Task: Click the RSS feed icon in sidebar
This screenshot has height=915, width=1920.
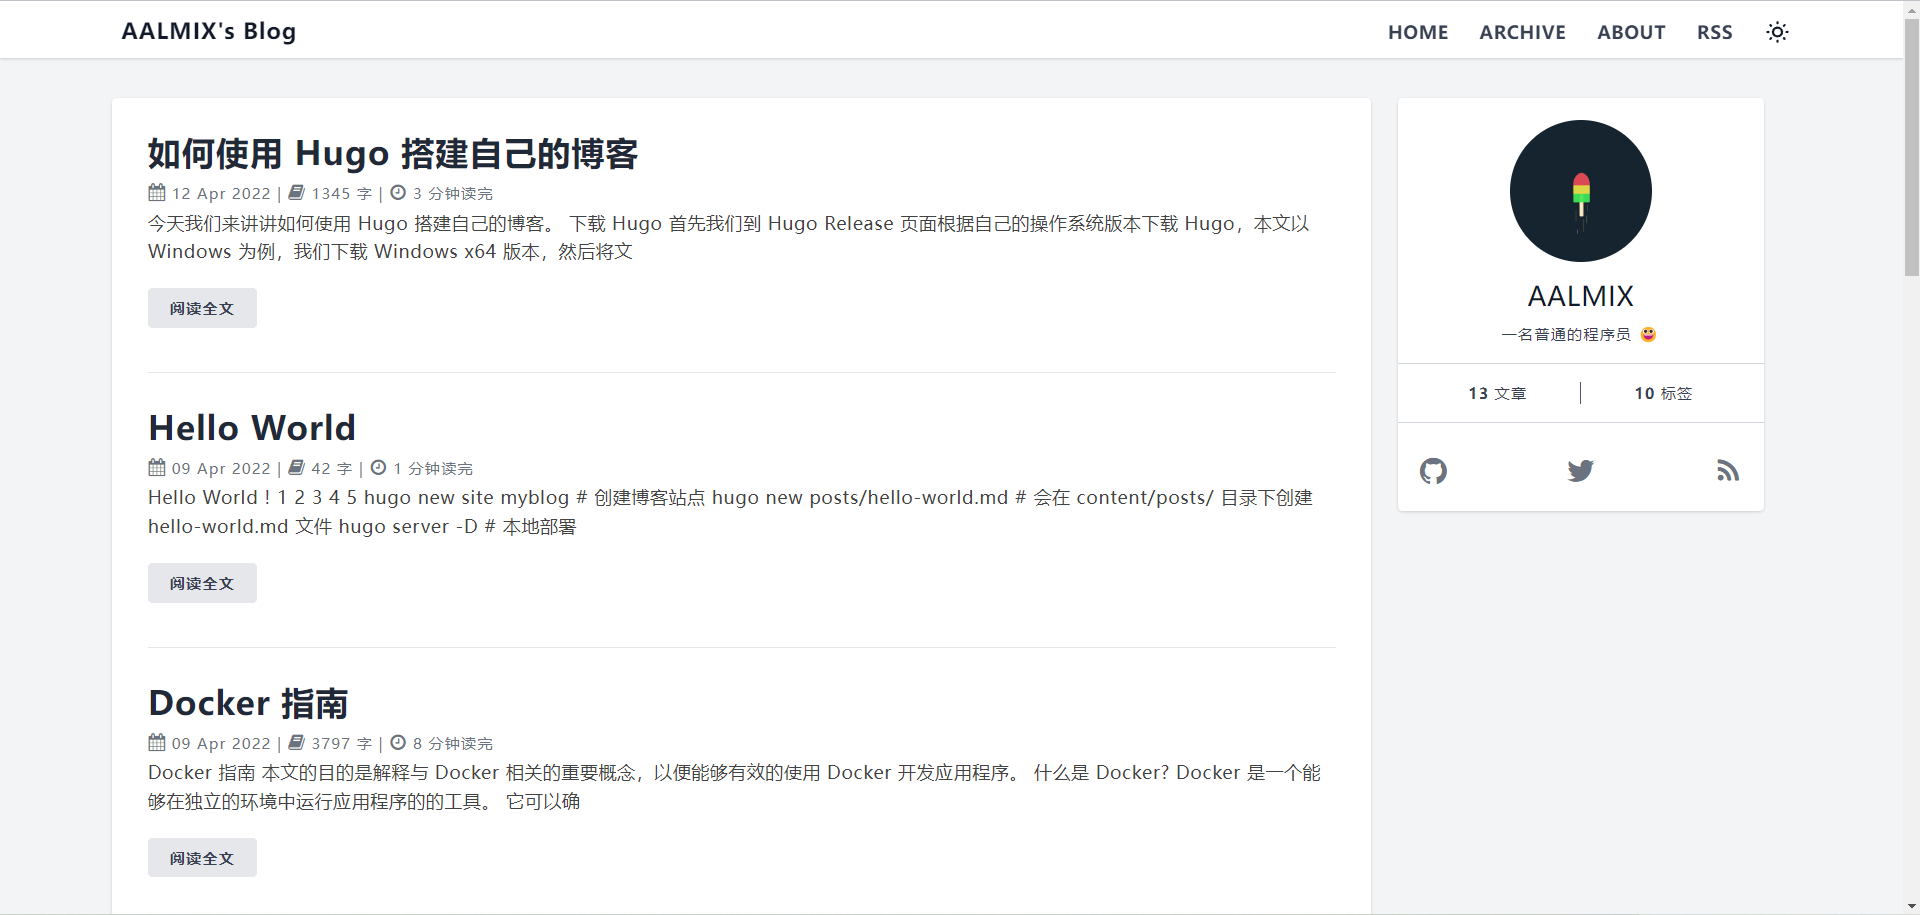Action: click(1727, 471)
